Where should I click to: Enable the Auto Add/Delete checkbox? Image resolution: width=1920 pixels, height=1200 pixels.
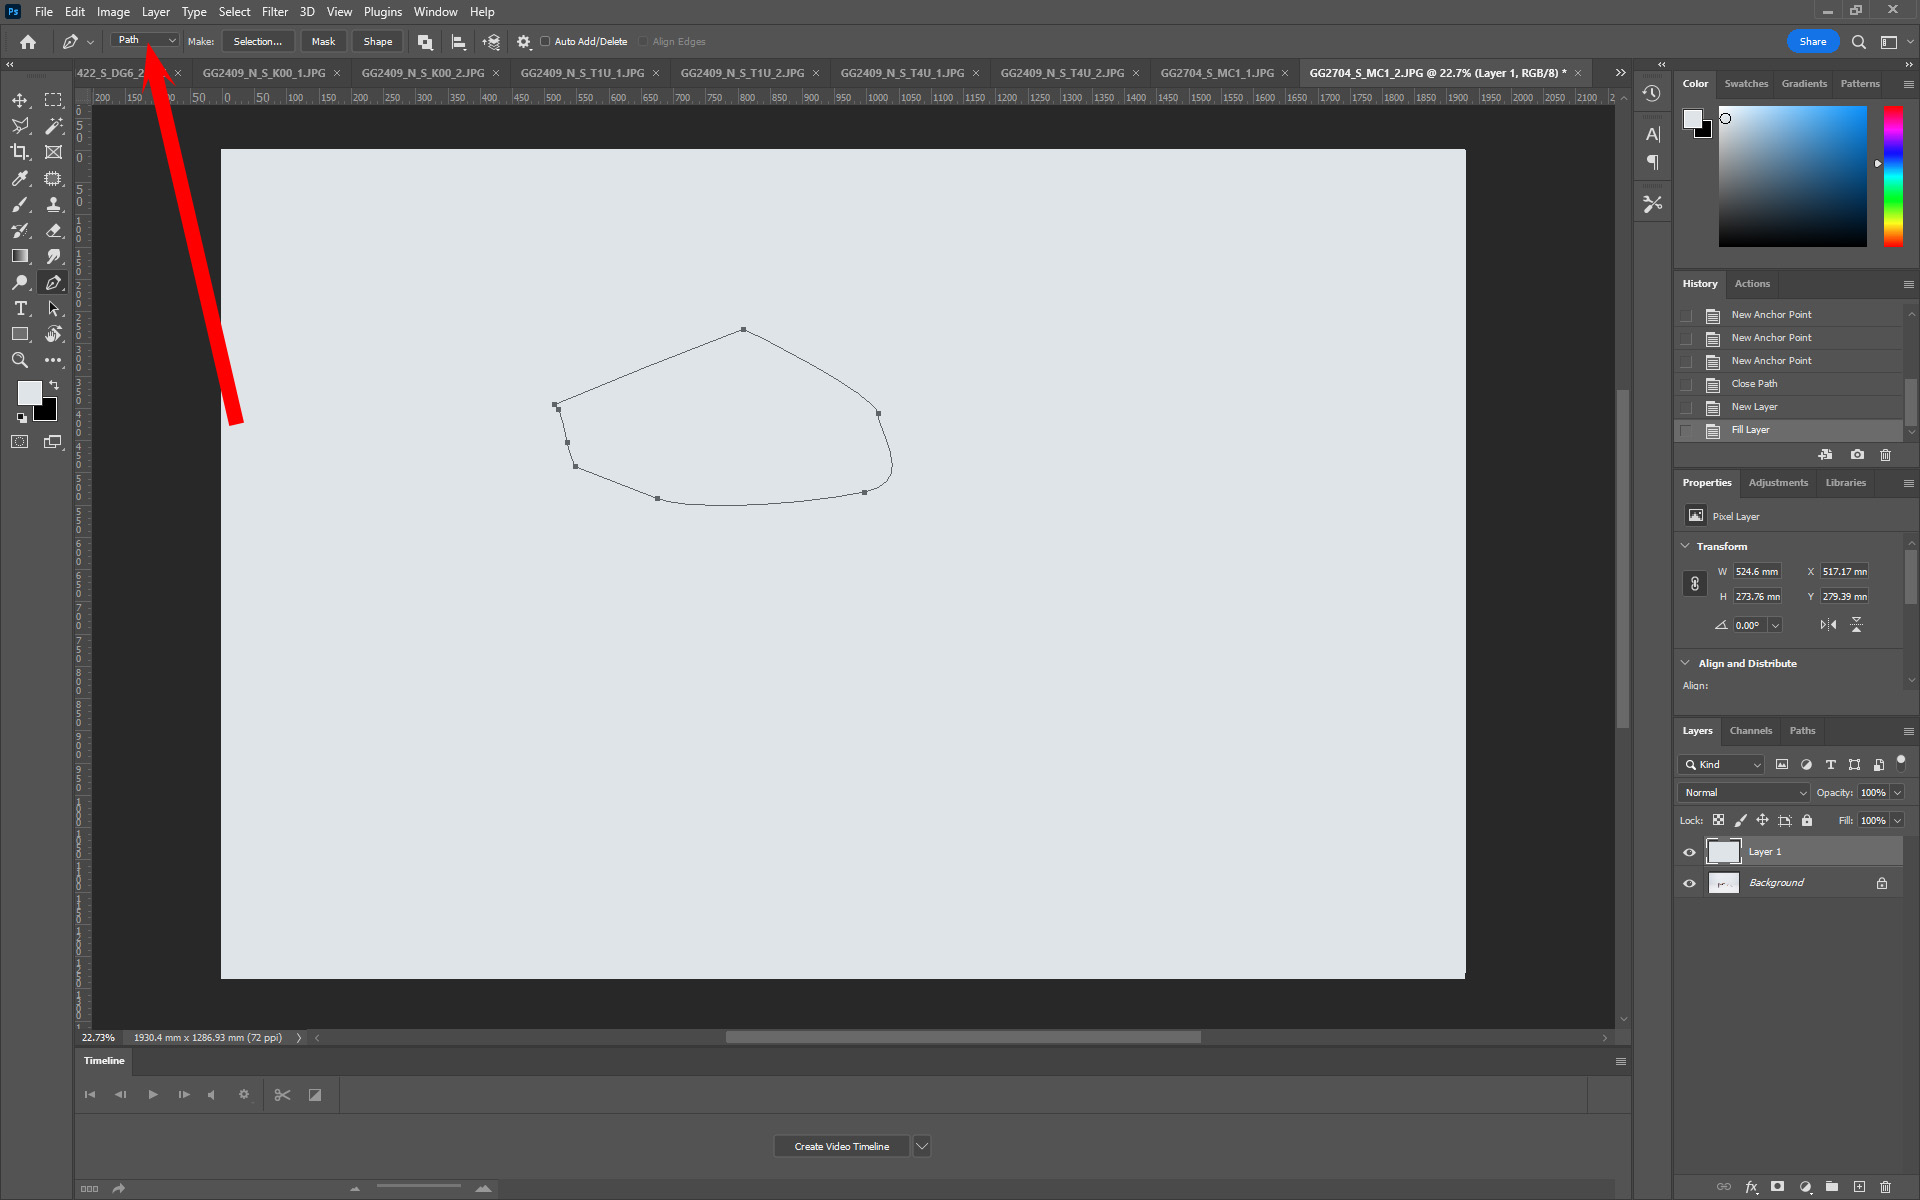pyautogui.click(x=546, y=41)
